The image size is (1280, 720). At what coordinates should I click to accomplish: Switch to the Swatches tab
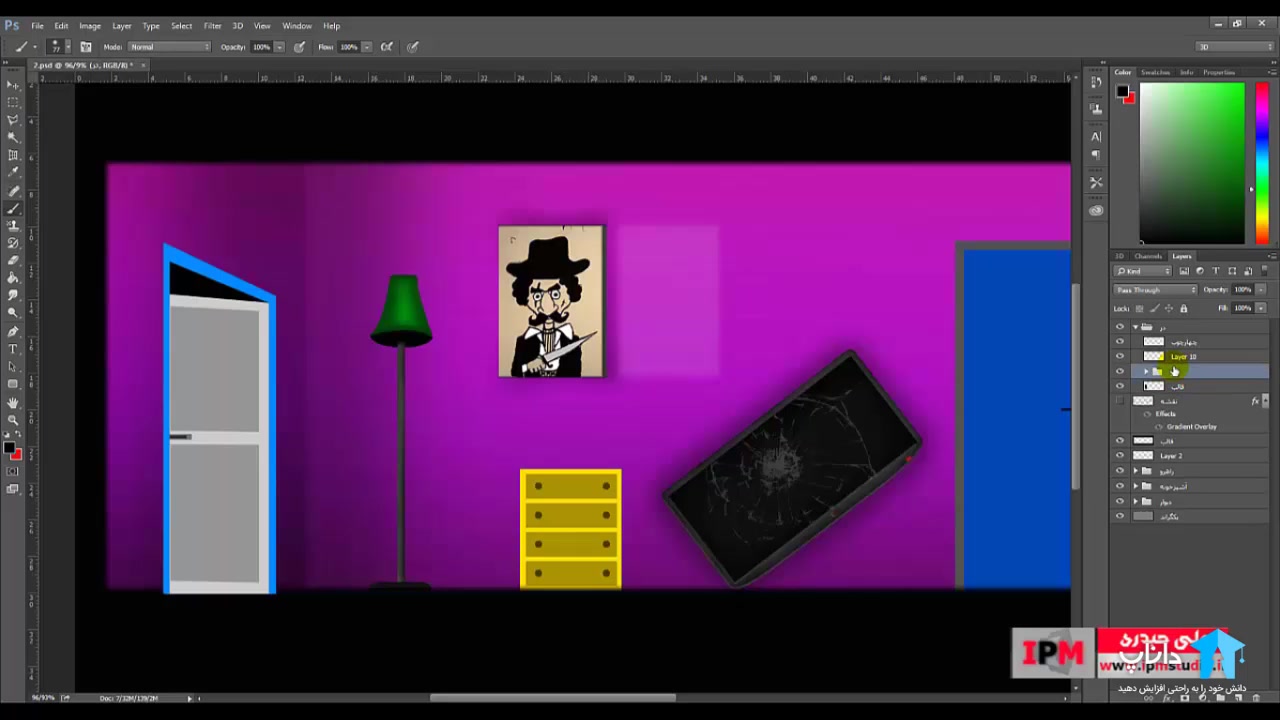click(x=1156, y=72)
